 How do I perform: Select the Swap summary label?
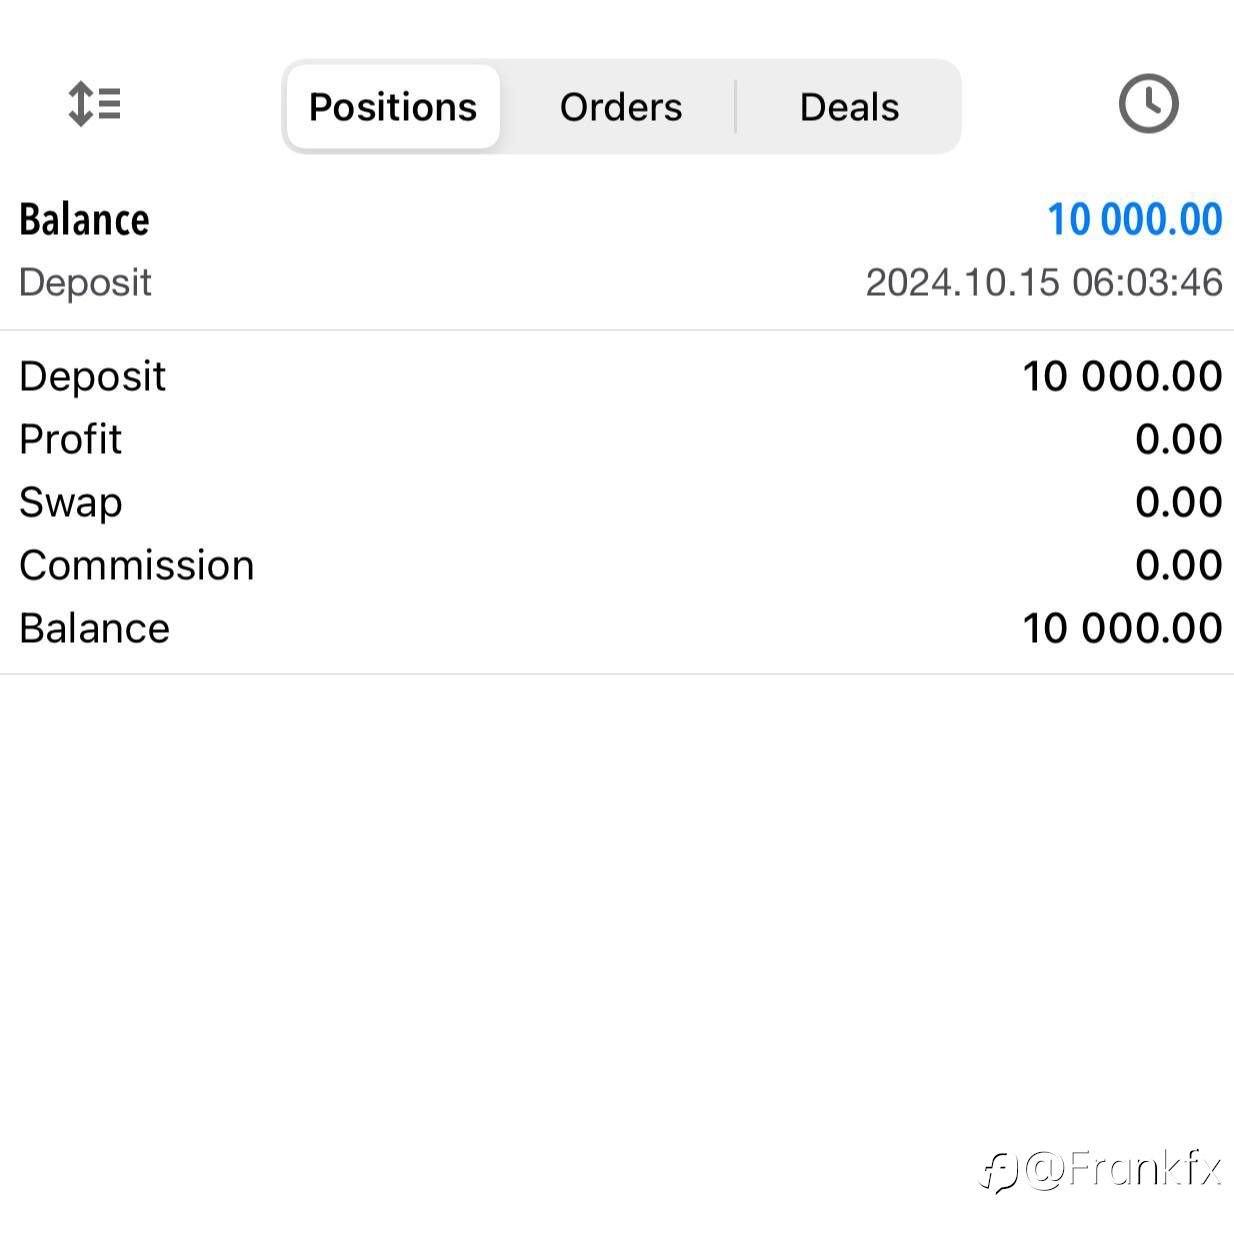(x=70, y=503)
